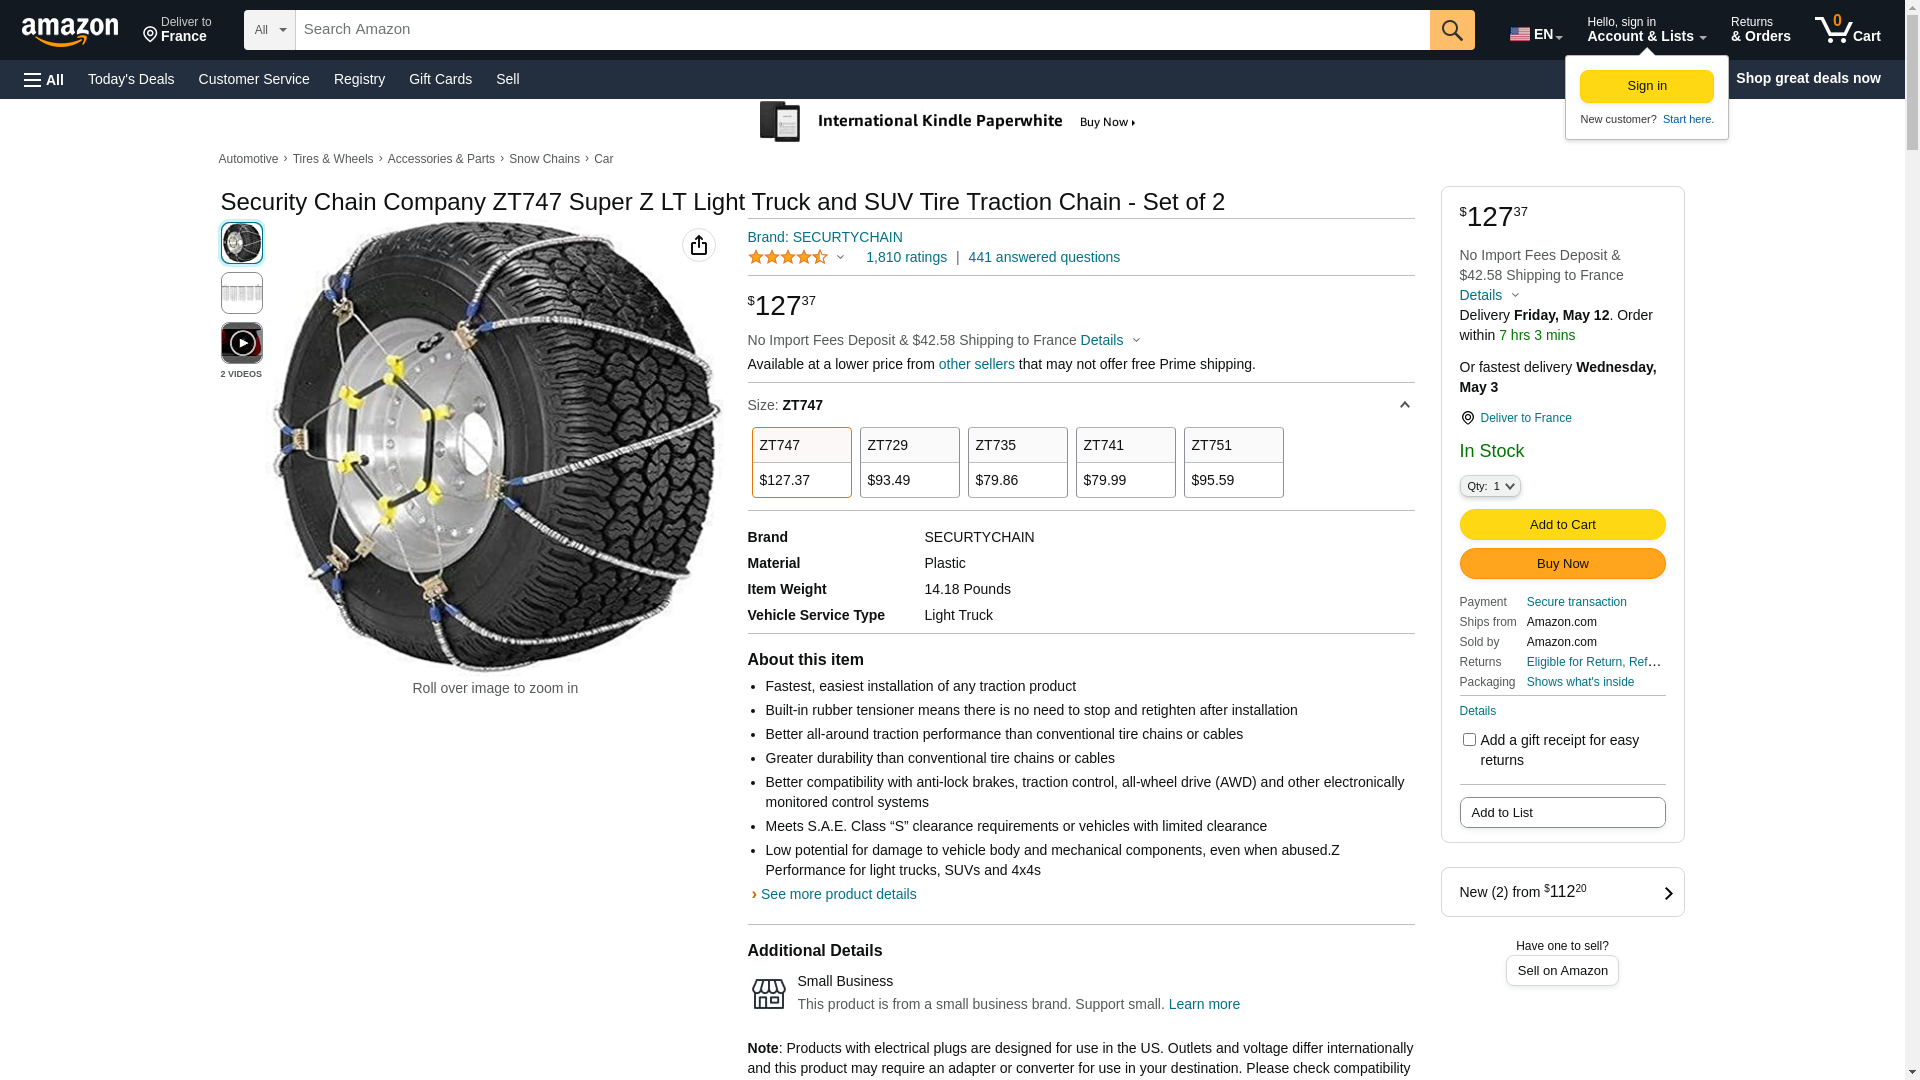1920x1080 pixels.
Task: Click the Deliver to France location icon
Action: click(1467, 418)
